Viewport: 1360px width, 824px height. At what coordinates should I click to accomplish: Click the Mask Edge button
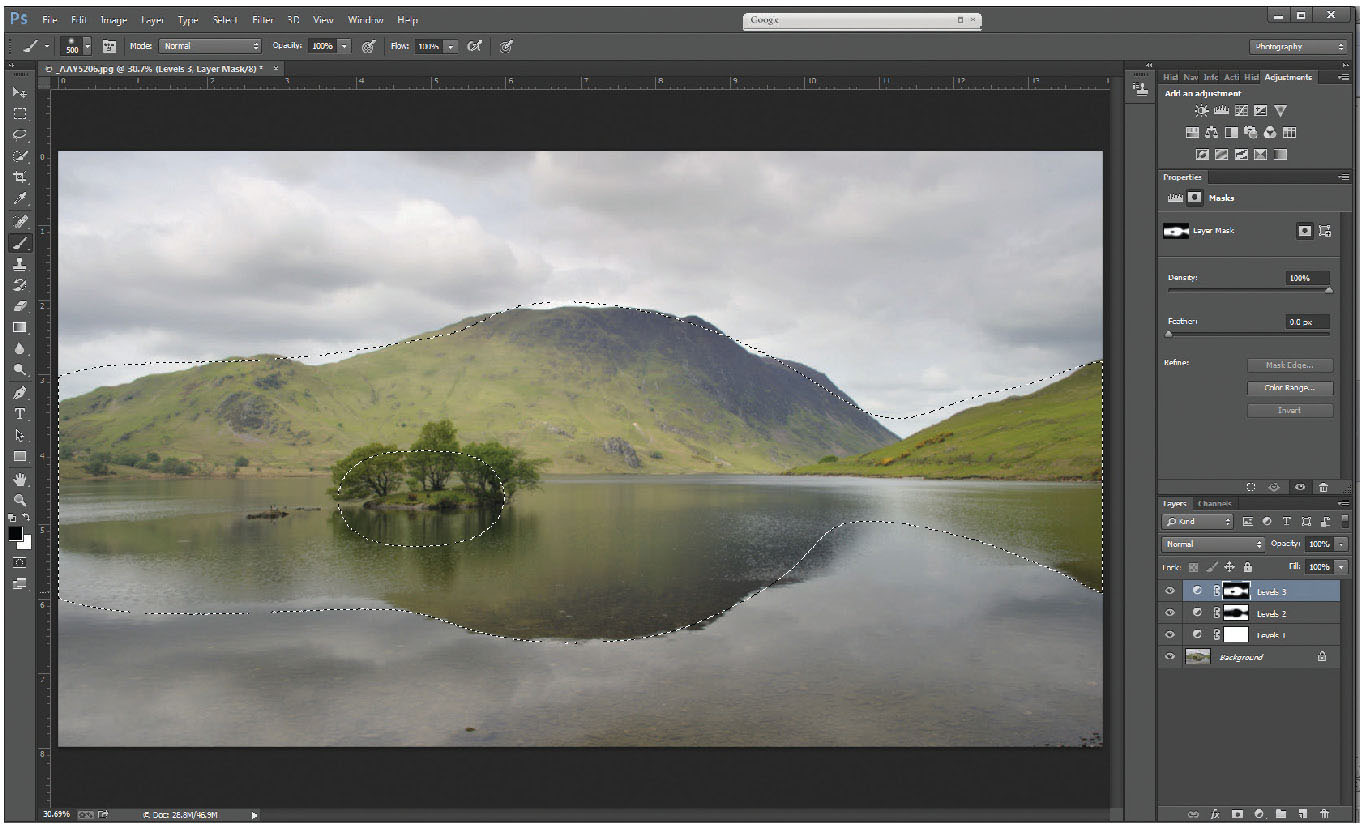tap(1290, 365)
